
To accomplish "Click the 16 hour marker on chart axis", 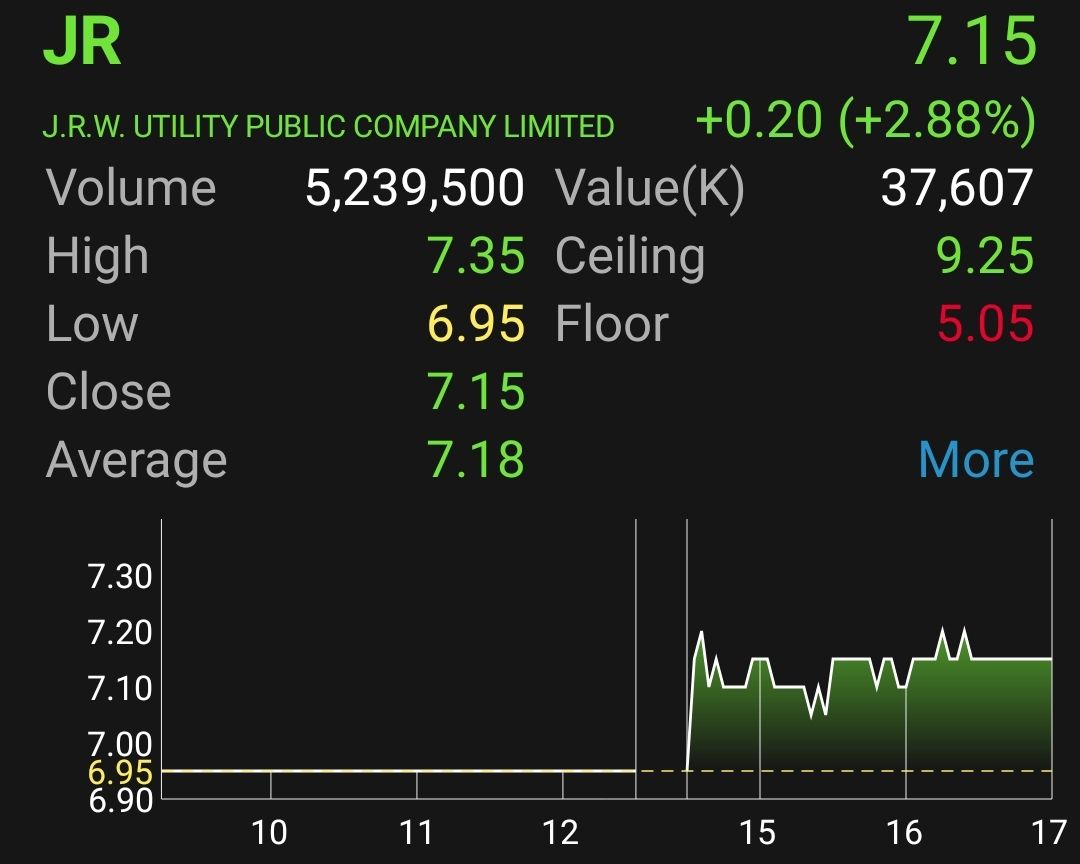I will pyautogui.click(x=903, y=833).
